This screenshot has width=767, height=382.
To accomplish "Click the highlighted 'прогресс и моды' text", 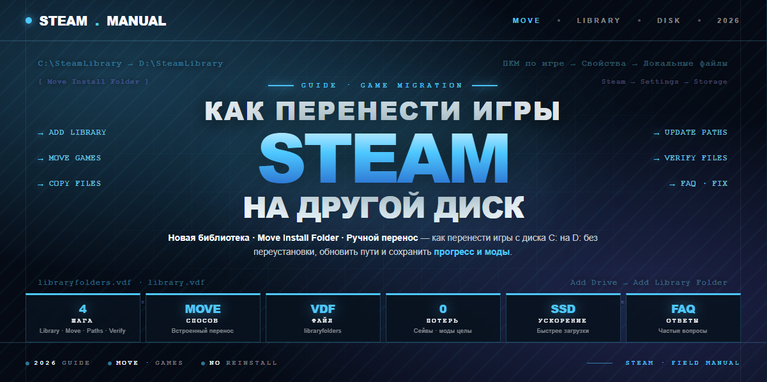I will pyautogui.click(x=472, y=252).
